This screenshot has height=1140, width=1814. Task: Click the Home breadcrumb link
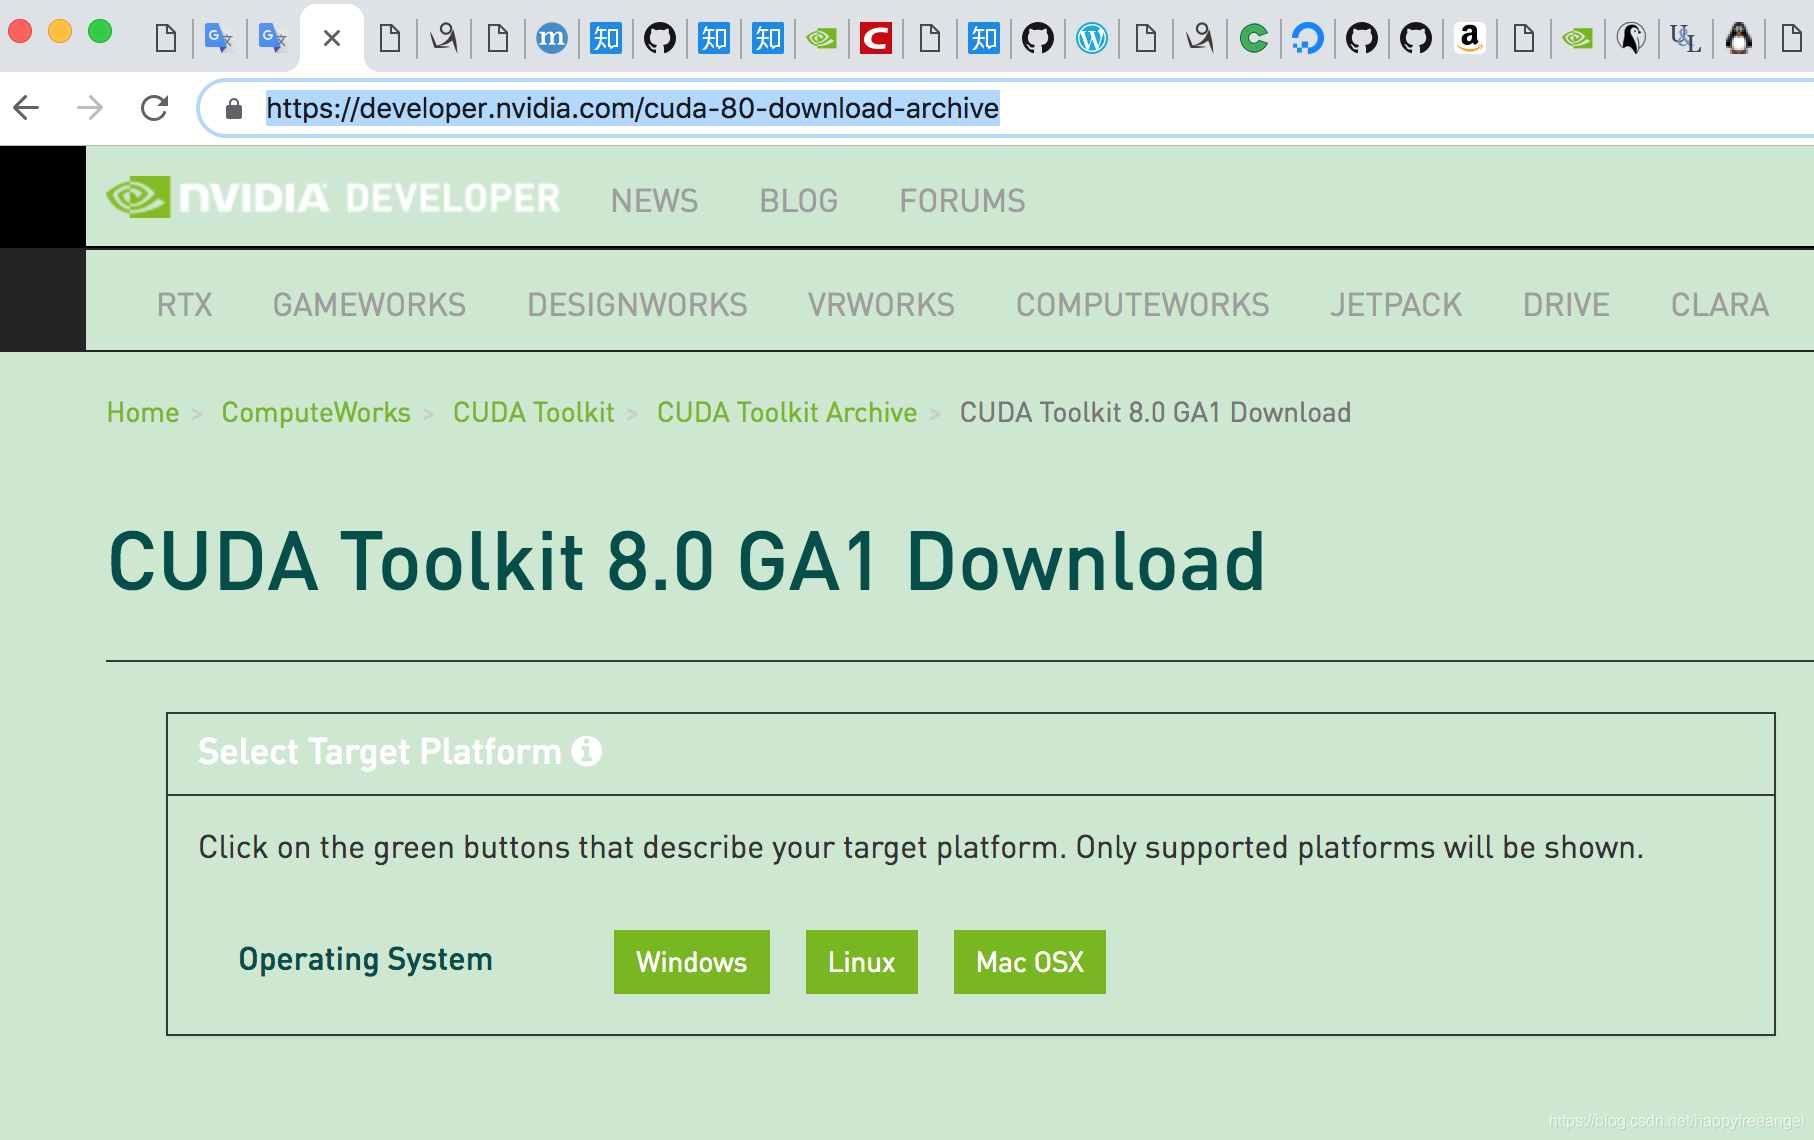coord(143,413)
